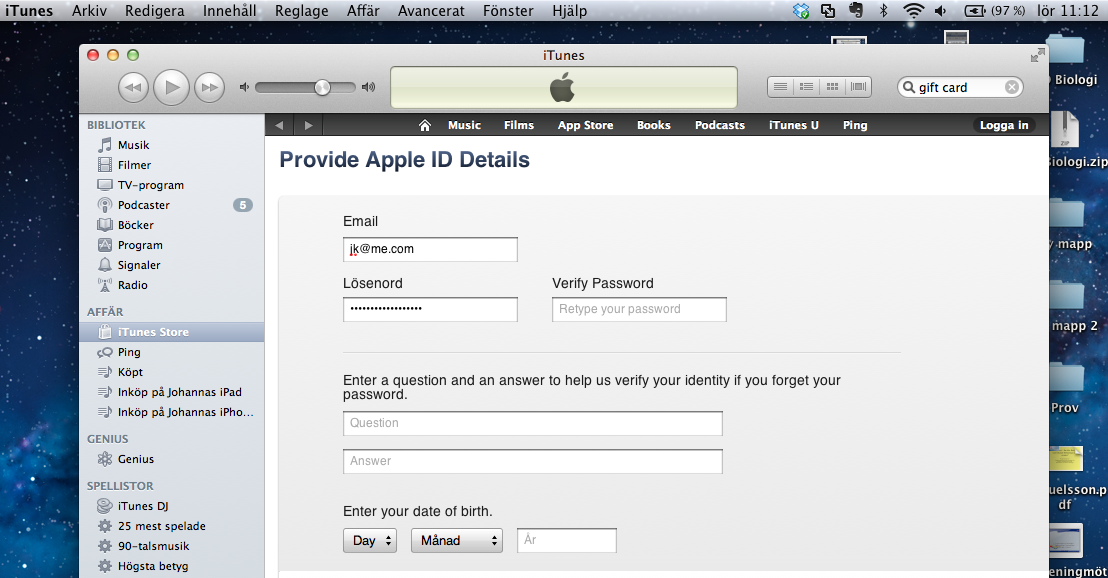
Task: Open the Innehåll menu
Action: [230, 11]
